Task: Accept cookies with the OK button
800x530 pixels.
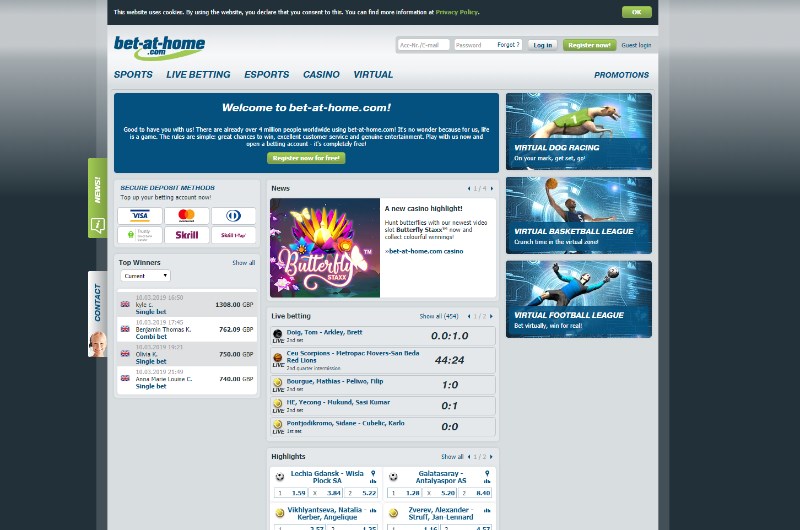Action: point(636,12)
